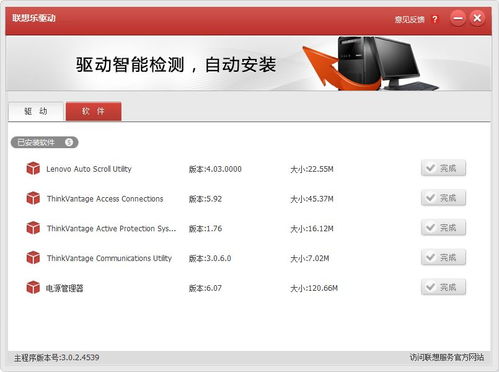This screenshot has height=372, width=499.
Task: Click the ThinkVantage Access Connections package icon
Action: tap(33, 198)
